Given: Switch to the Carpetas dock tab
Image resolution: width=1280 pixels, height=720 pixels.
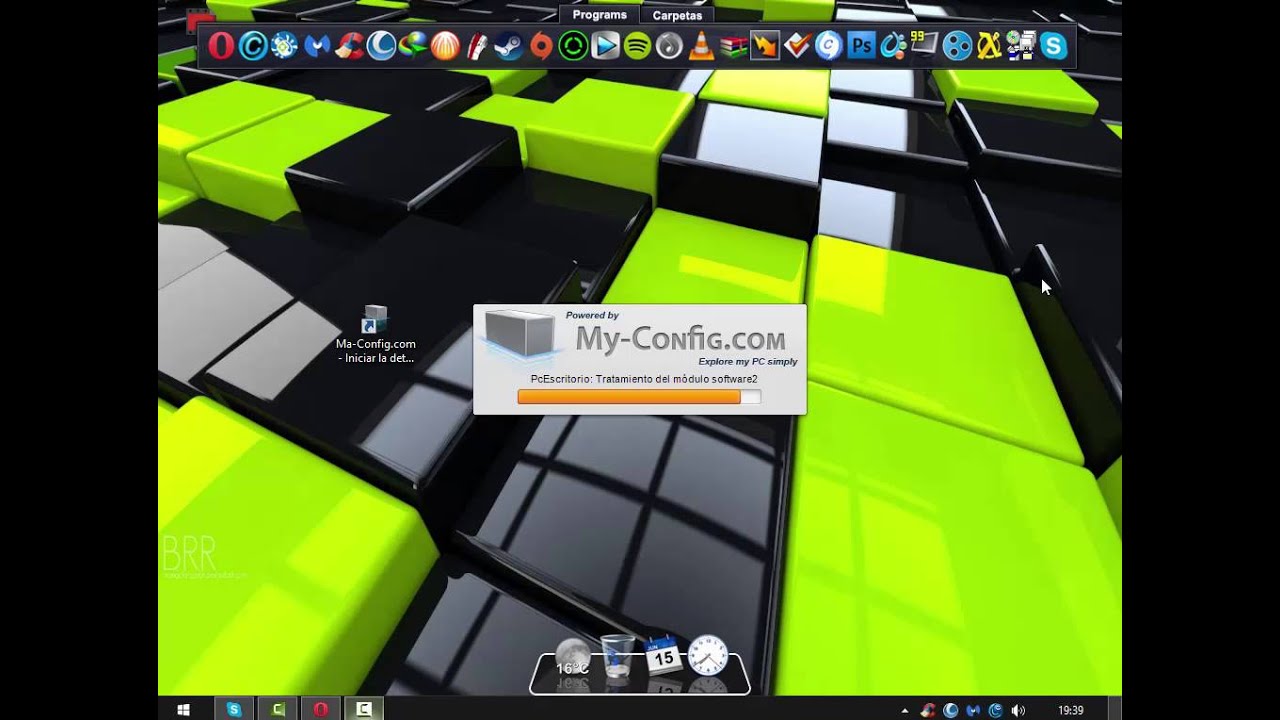Looking at the screenshot, I should point(677,15).
